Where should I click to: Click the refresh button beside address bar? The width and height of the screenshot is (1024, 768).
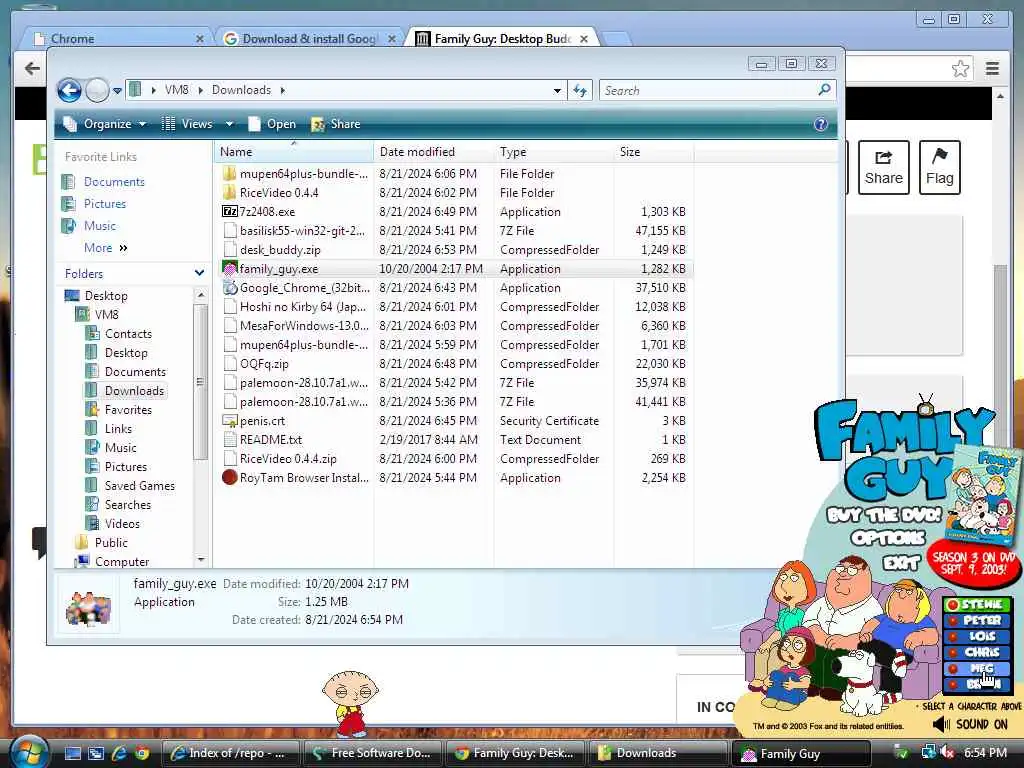tap(580, 90)
